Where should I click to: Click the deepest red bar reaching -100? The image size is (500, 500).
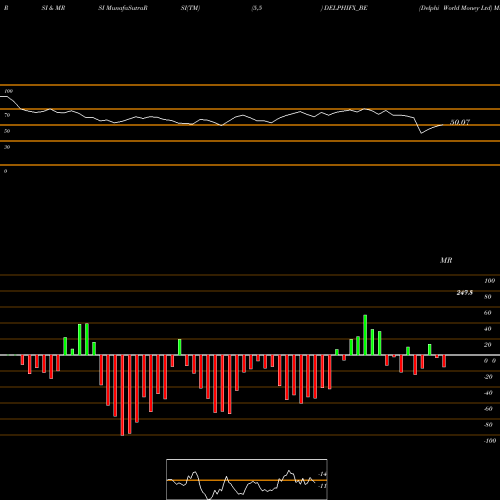[122, 395]
